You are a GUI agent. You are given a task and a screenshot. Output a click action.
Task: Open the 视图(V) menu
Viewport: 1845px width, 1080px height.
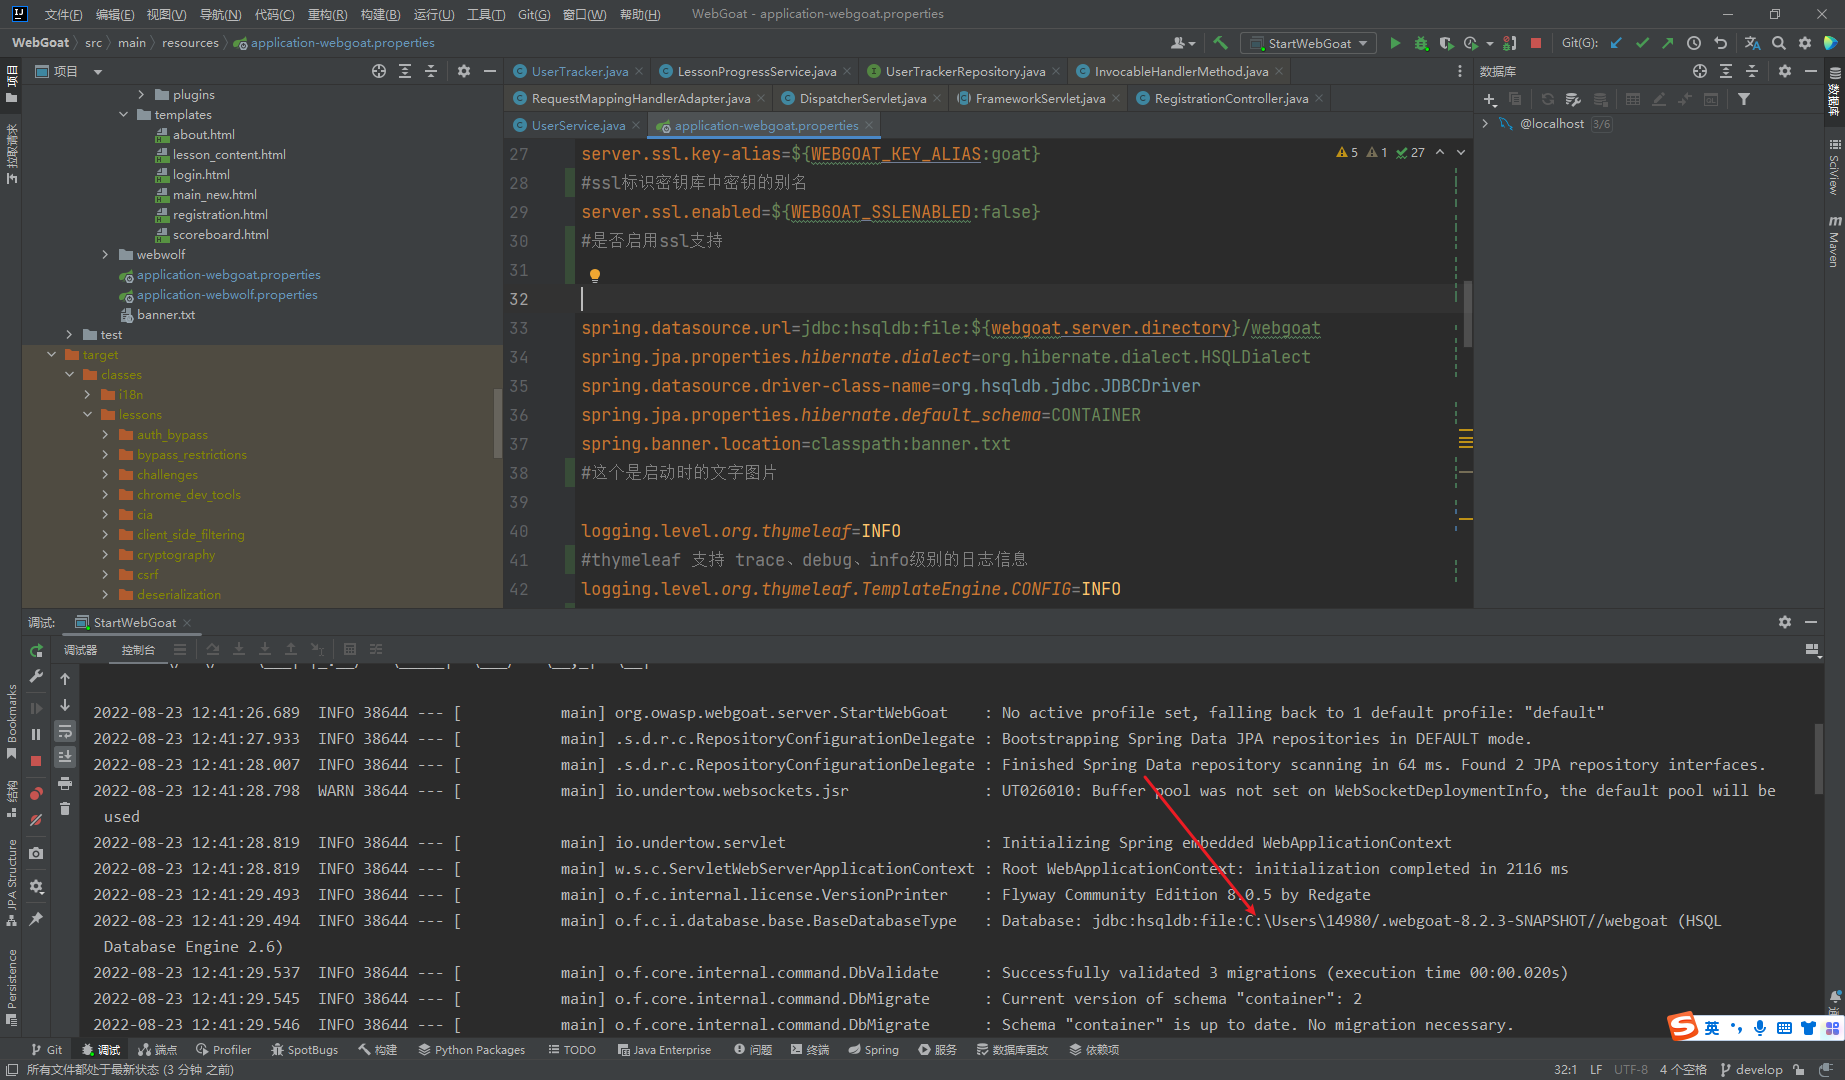[x=166, y=14]
